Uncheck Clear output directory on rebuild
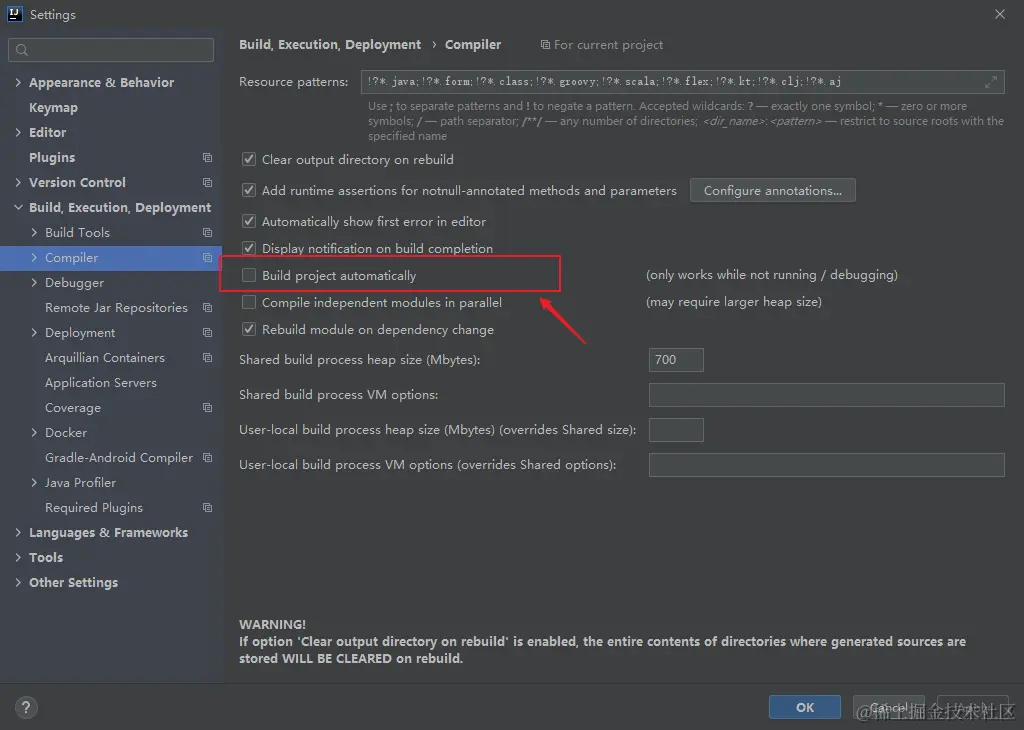This screenshot has width=1024, height=730. pyautogui.click(x=249, y=159)
